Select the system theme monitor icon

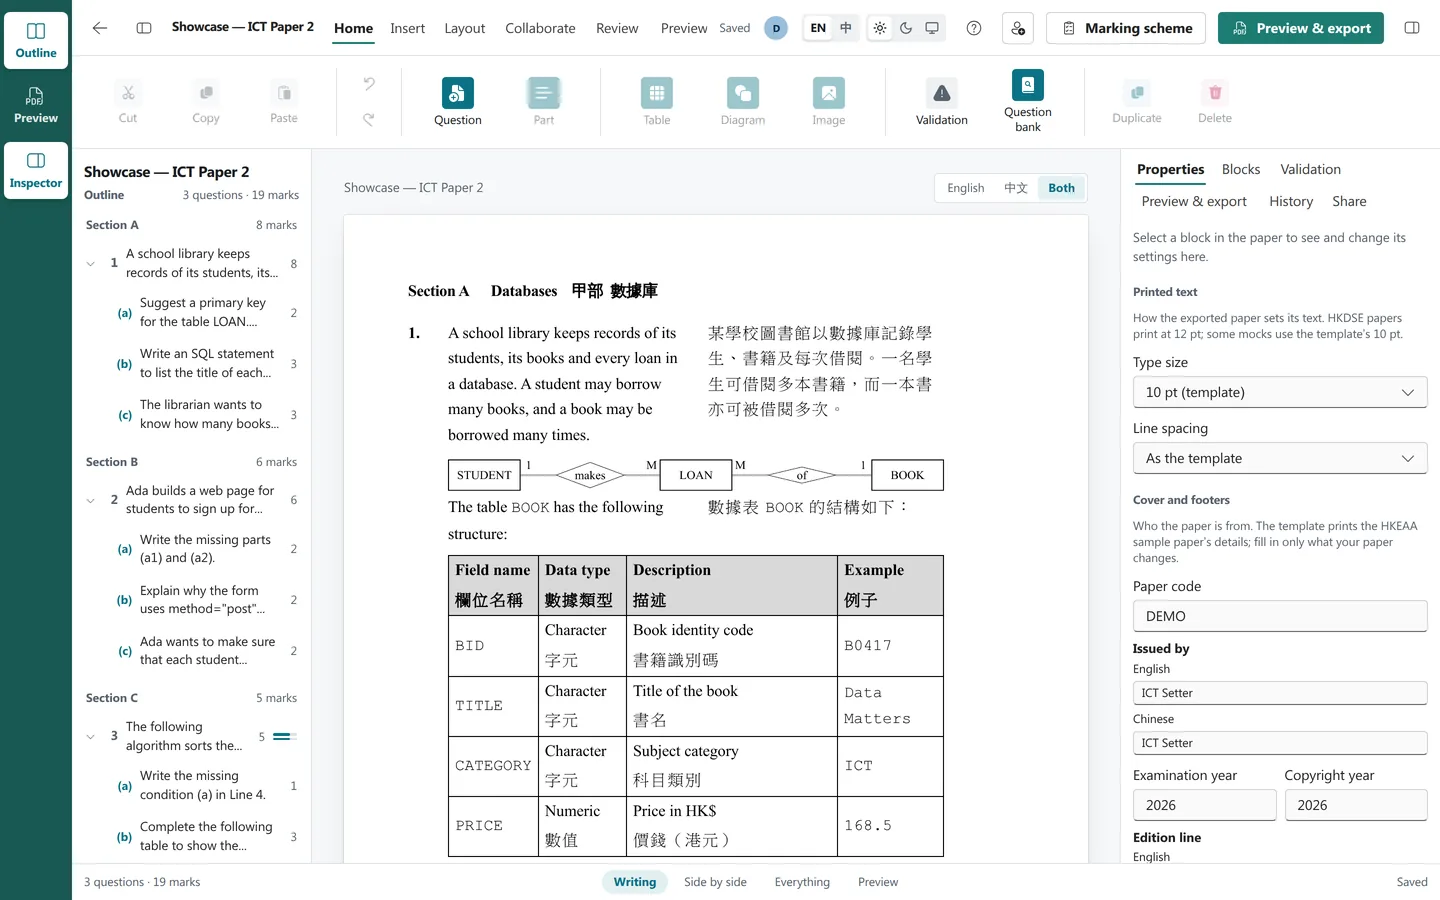(932, 28)
